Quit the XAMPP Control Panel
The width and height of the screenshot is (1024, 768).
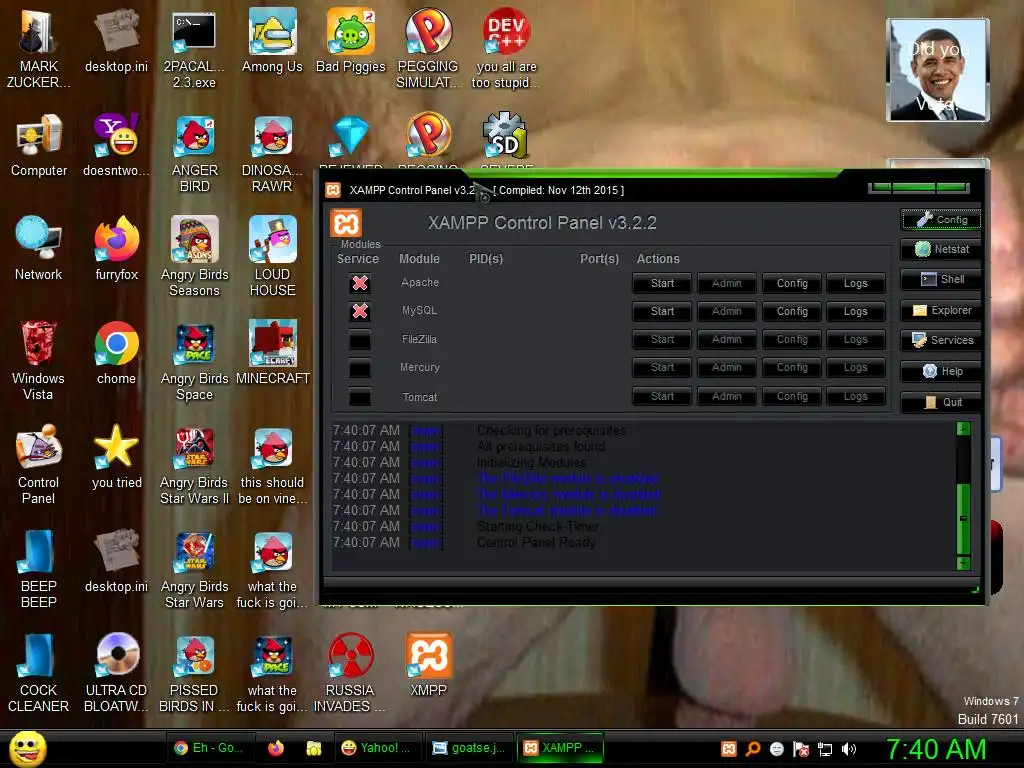(x=941, y=402)
